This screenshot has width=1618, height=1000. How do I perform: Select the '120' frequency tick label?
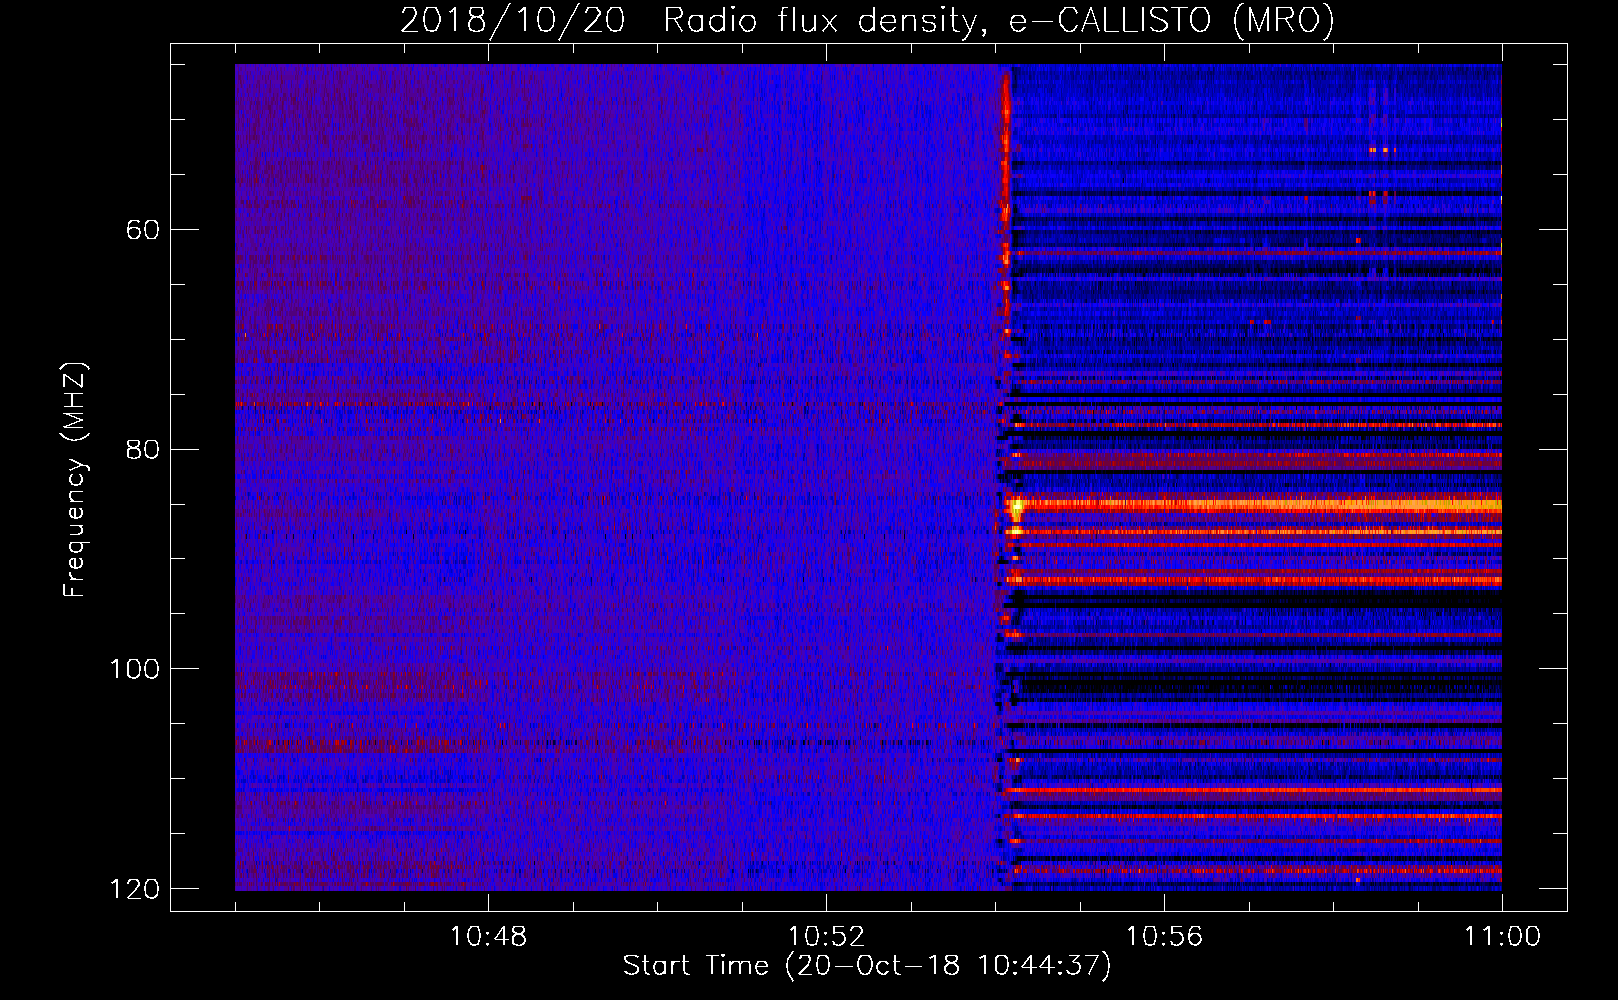pos(134,889)
